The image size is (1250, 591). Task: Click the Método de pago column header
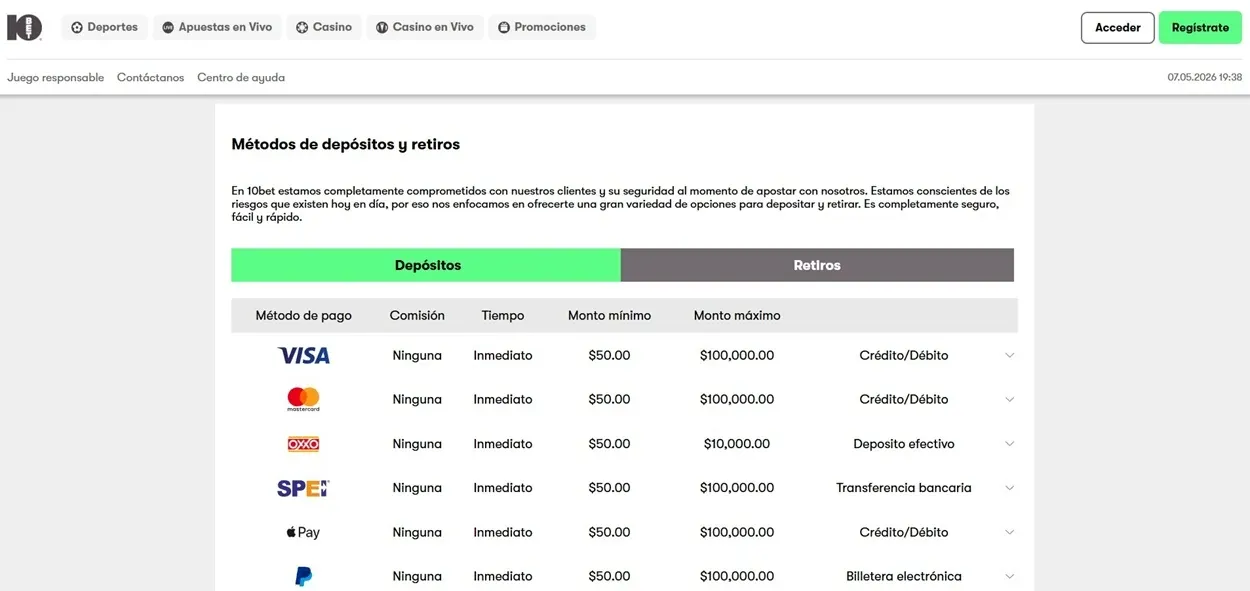pos(304,315)
